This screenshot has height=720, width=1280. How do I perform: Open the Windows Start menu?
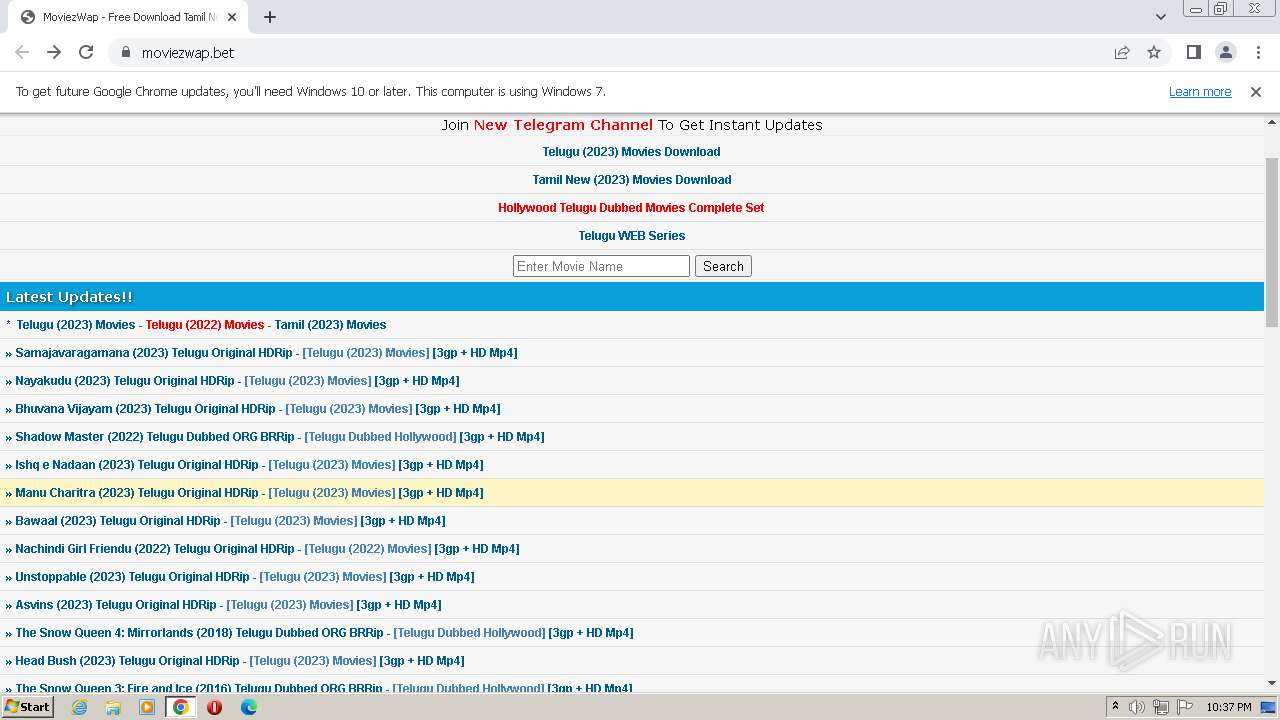coord(28,707)
